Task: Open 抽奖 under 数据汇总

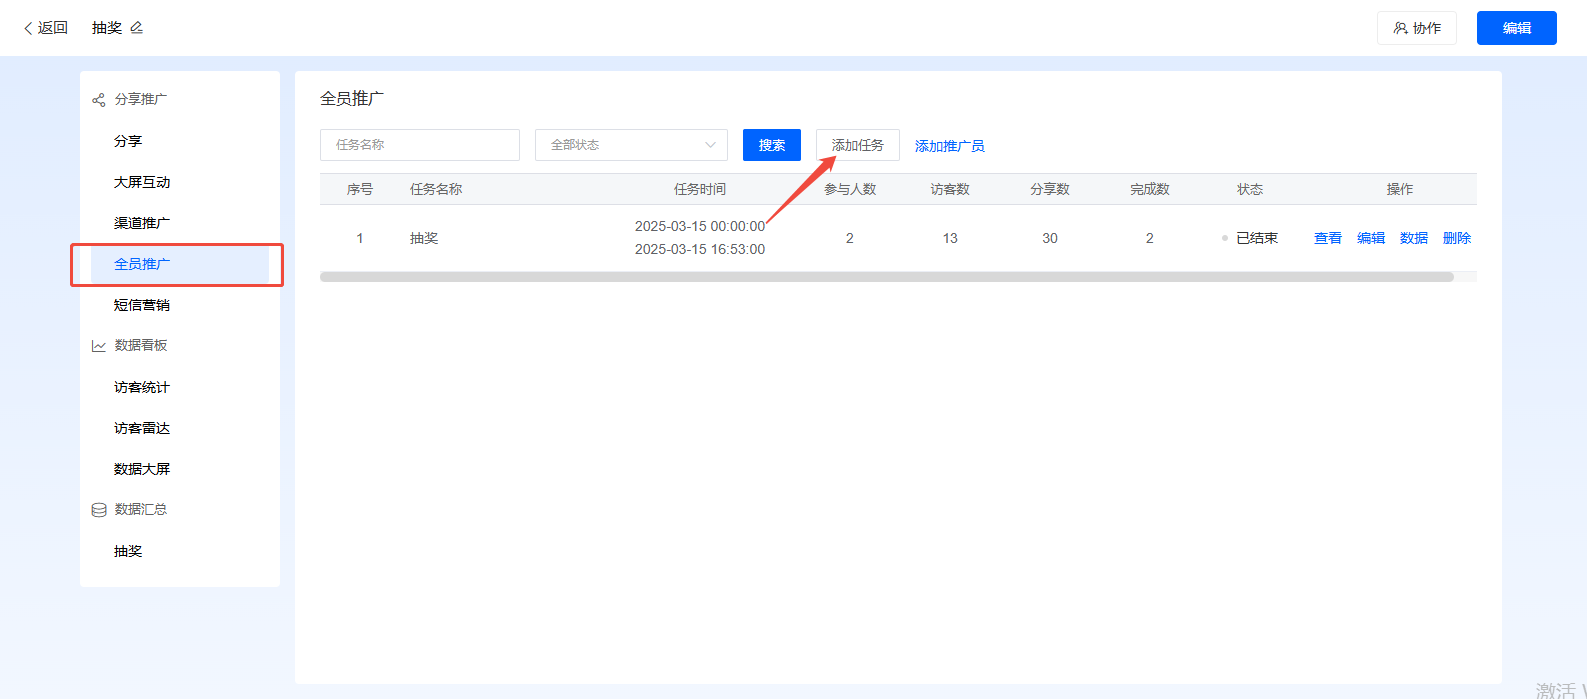Action: [128, 551]
